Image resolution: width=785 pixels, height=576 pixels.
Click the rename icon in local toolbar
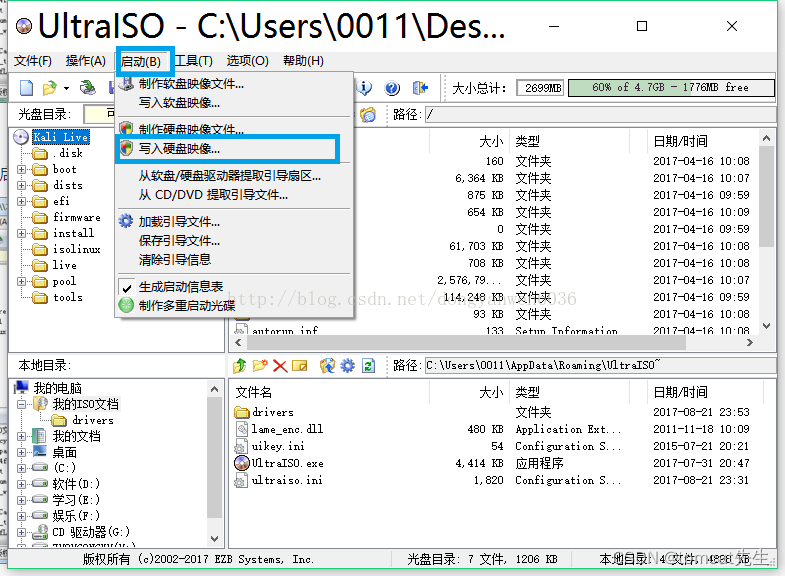pos(299,366)
